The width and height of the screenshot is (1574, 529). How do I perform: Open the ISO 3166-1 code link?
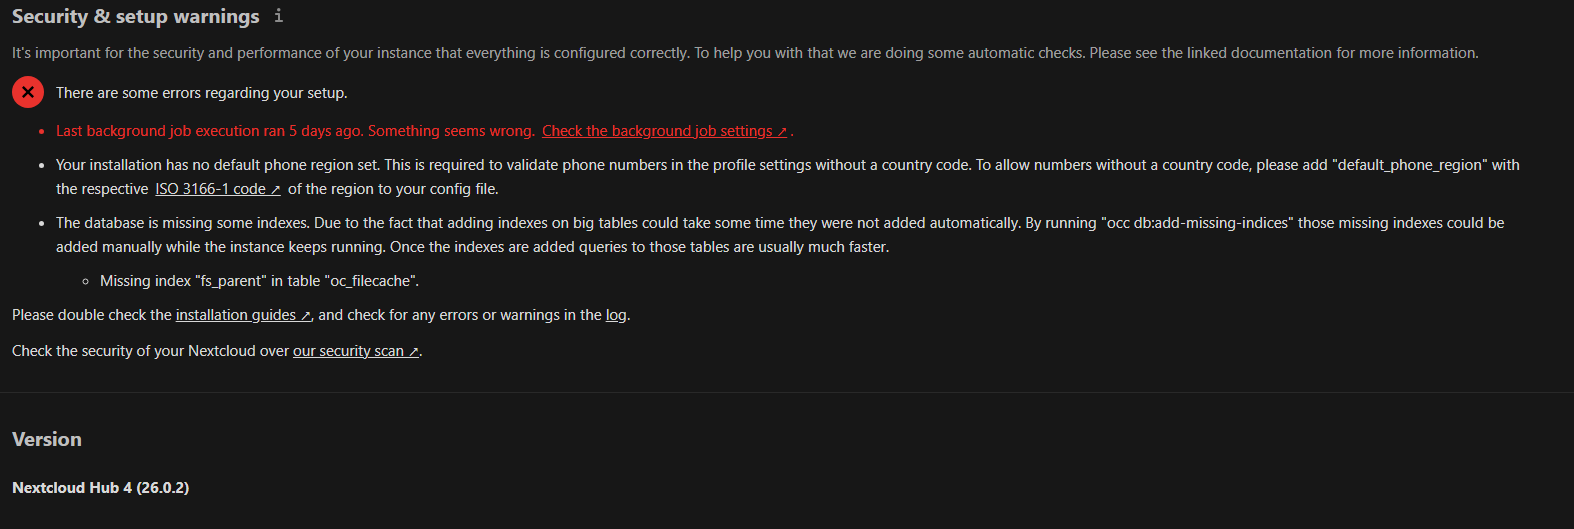pos(210,189)
